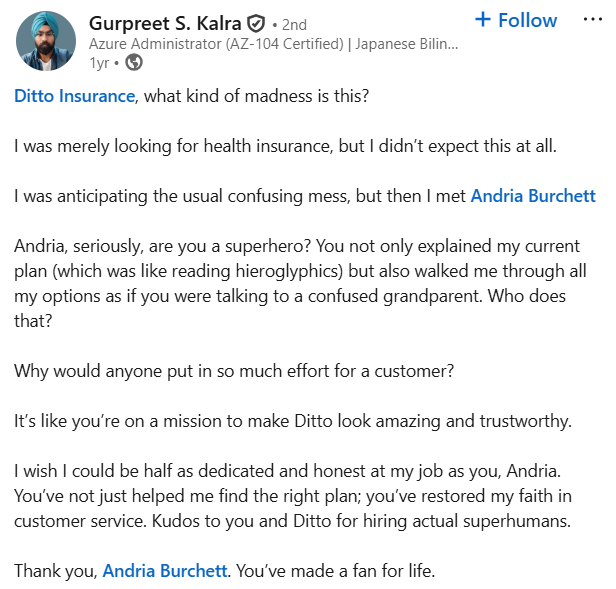Click the "You've made a fan for life" text
This screenshot has width=616, height=589.
338,572
